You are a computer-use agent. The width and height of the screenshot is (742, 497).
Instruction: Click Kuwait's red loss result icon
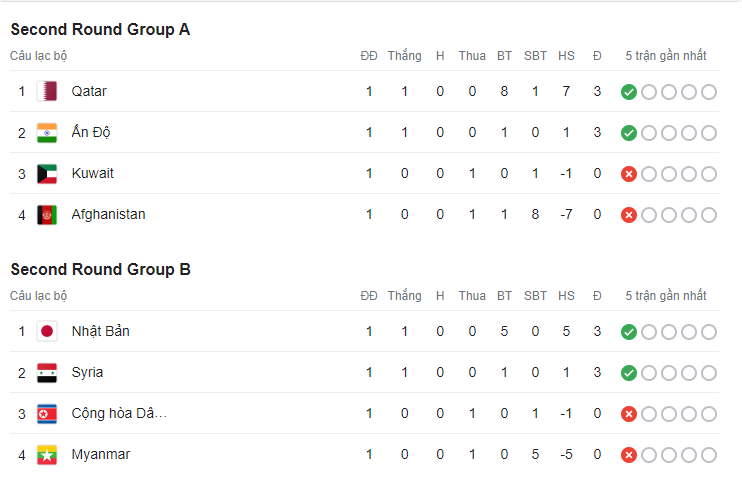(629, 174)
